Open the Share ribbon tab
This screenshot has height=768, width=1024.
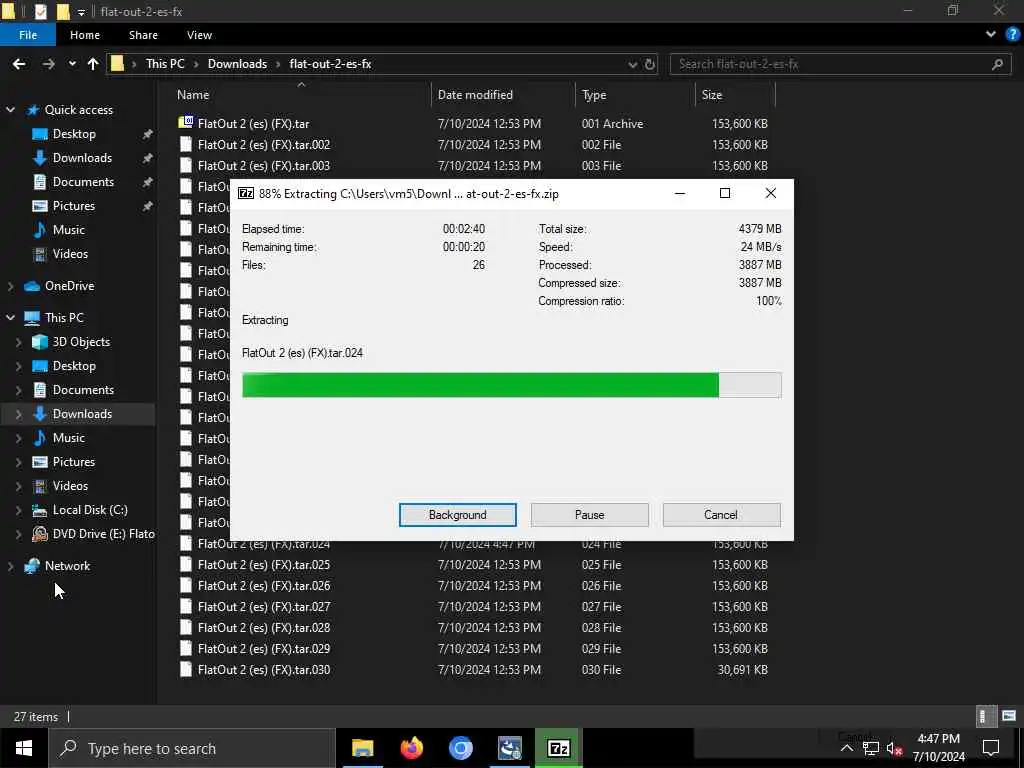tap(143, 35)
